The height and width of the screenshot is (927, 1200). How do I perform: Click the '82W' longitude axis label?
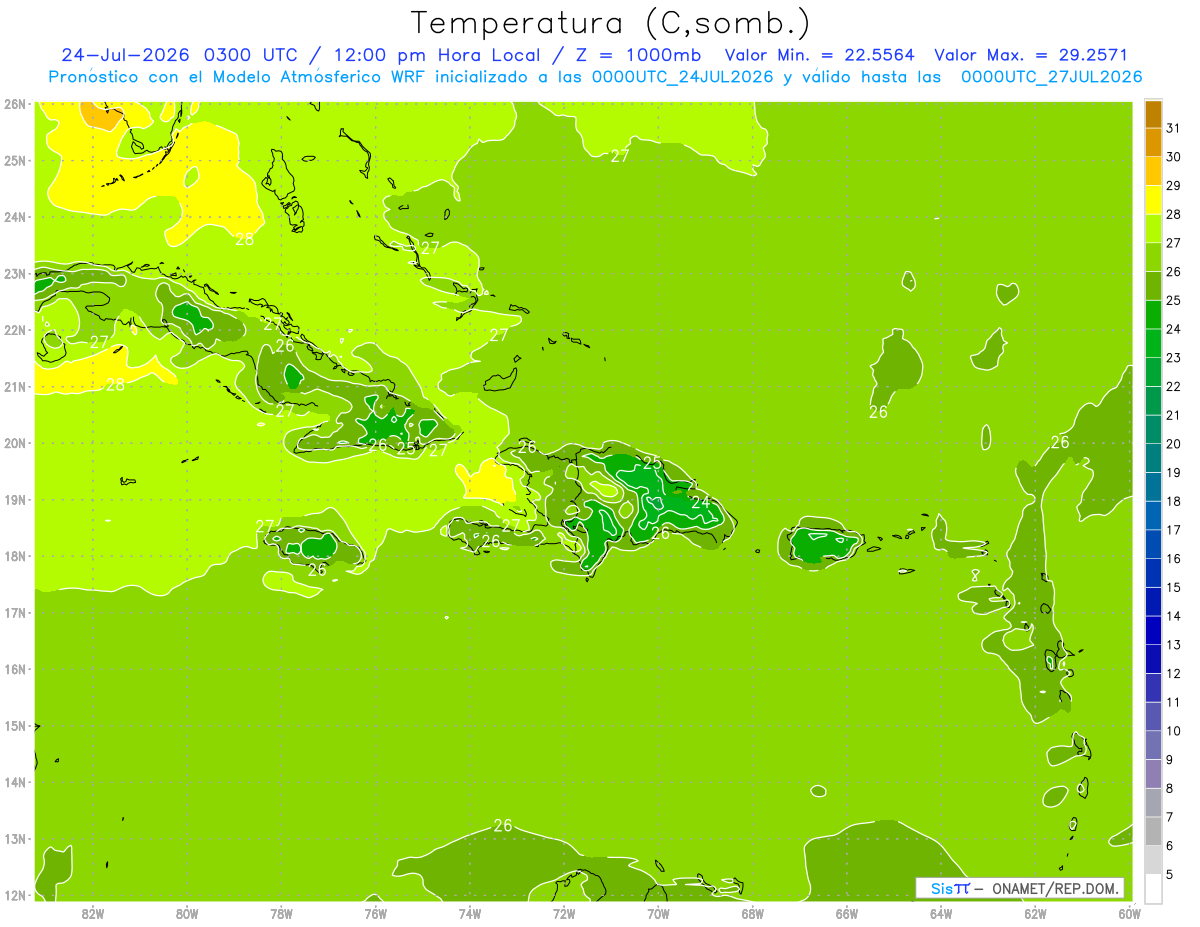[x=93, y=913]
